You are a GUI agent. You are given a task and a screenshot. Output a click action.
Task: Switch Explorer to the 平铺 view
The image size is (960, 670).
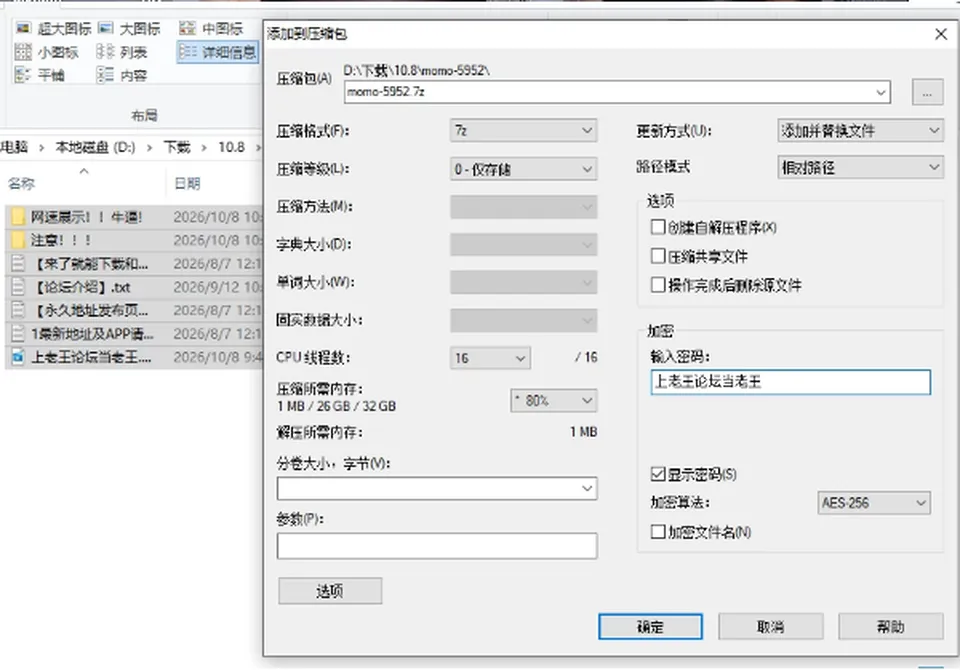(x=40, y=75)
